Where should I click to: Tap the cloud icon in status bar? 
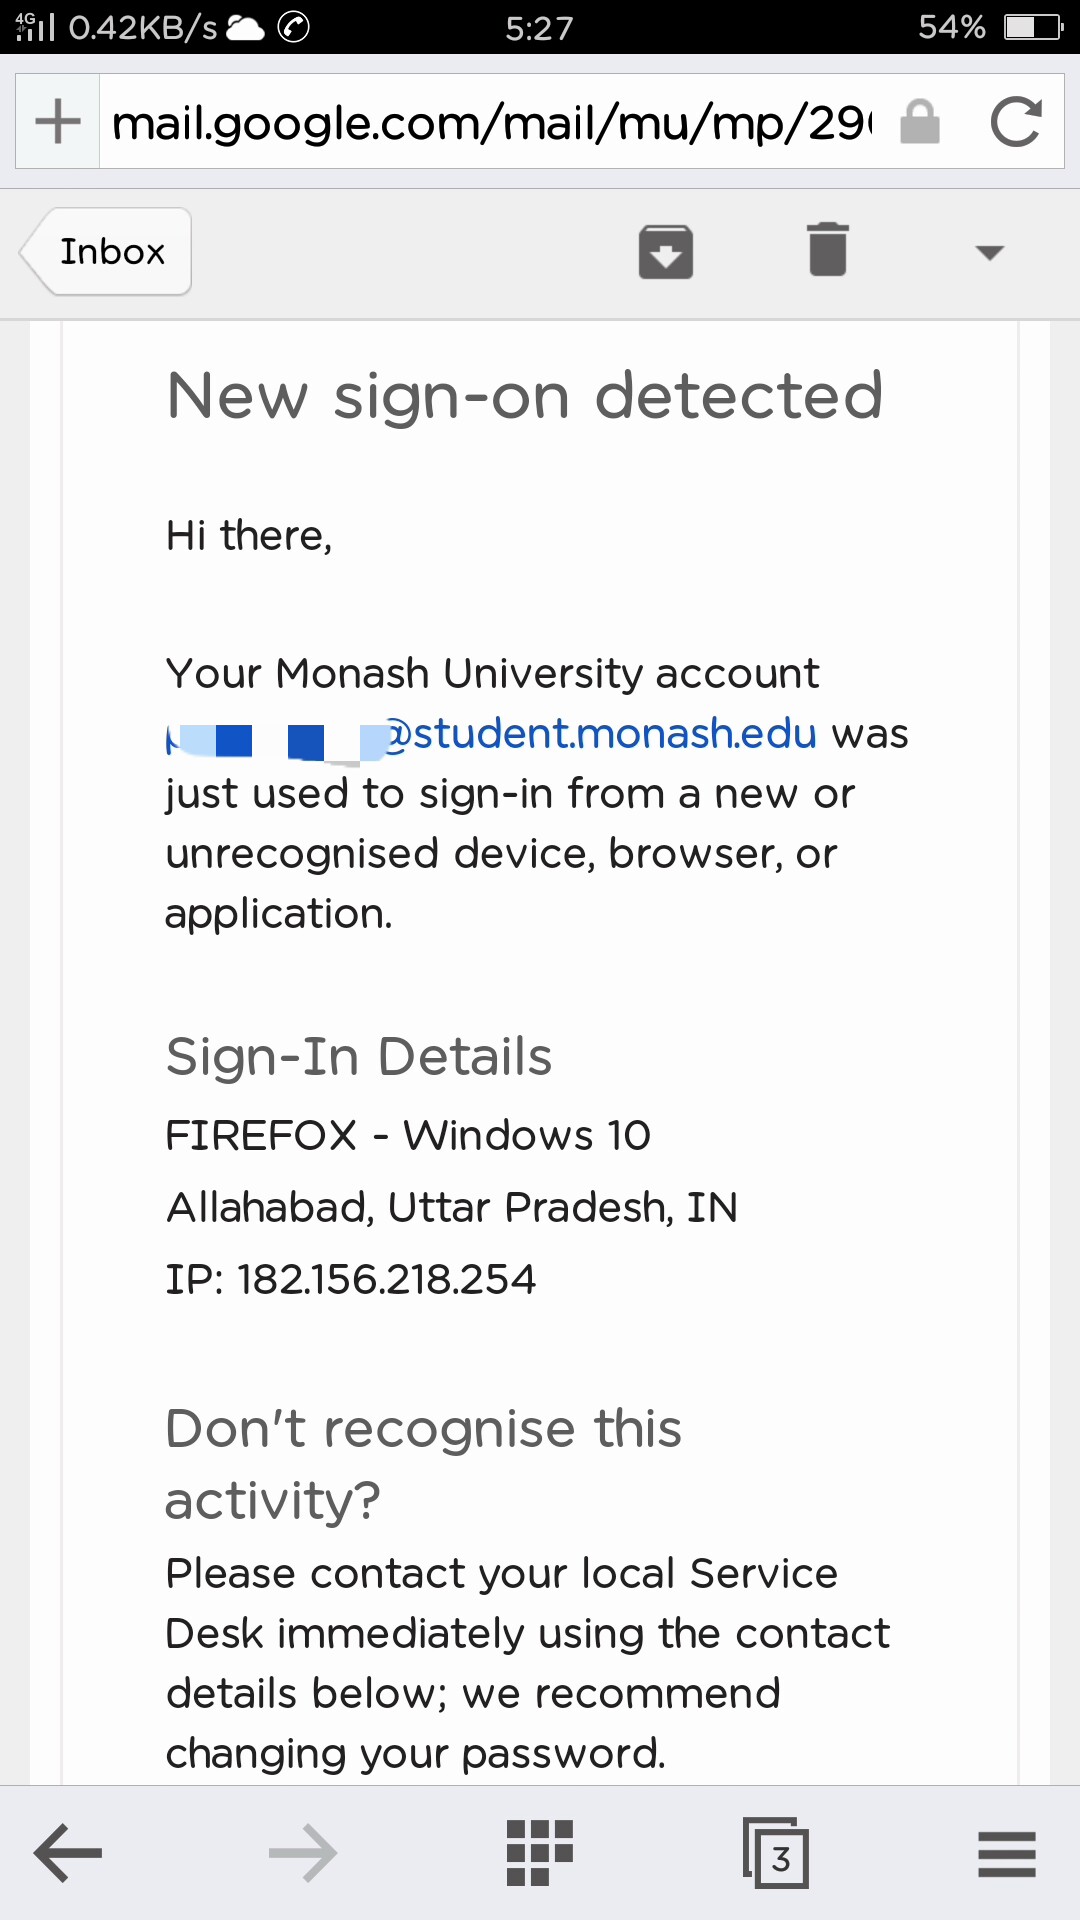245,28
